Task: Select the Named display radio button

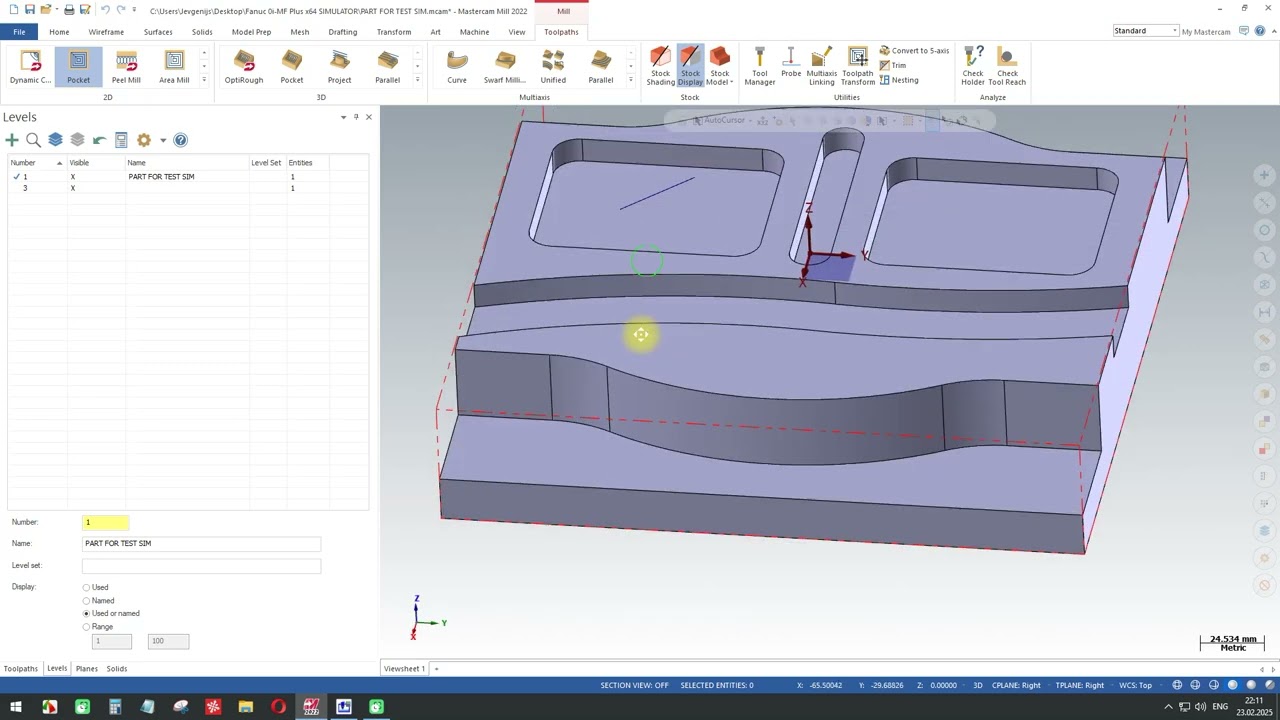Action: [x=86, y=601]
